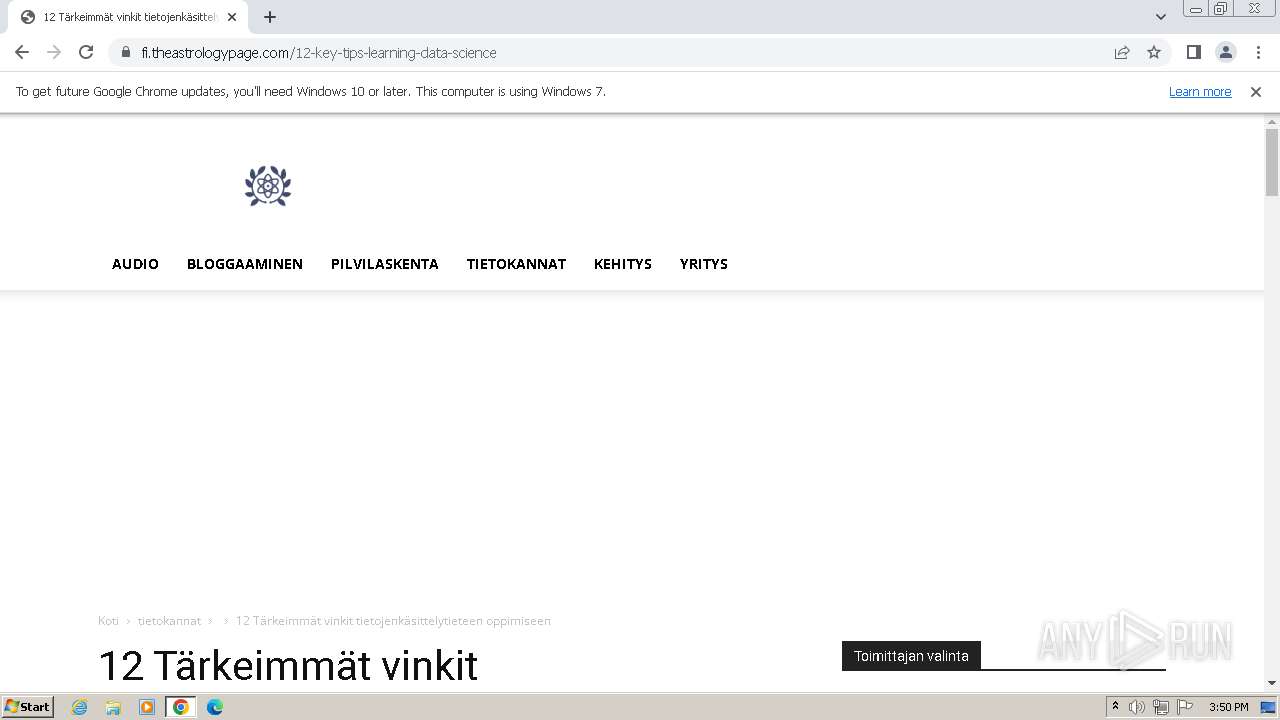Open the AUDIO menu item
This screenshot has width=1280, height=720.
tap(135, 264)
